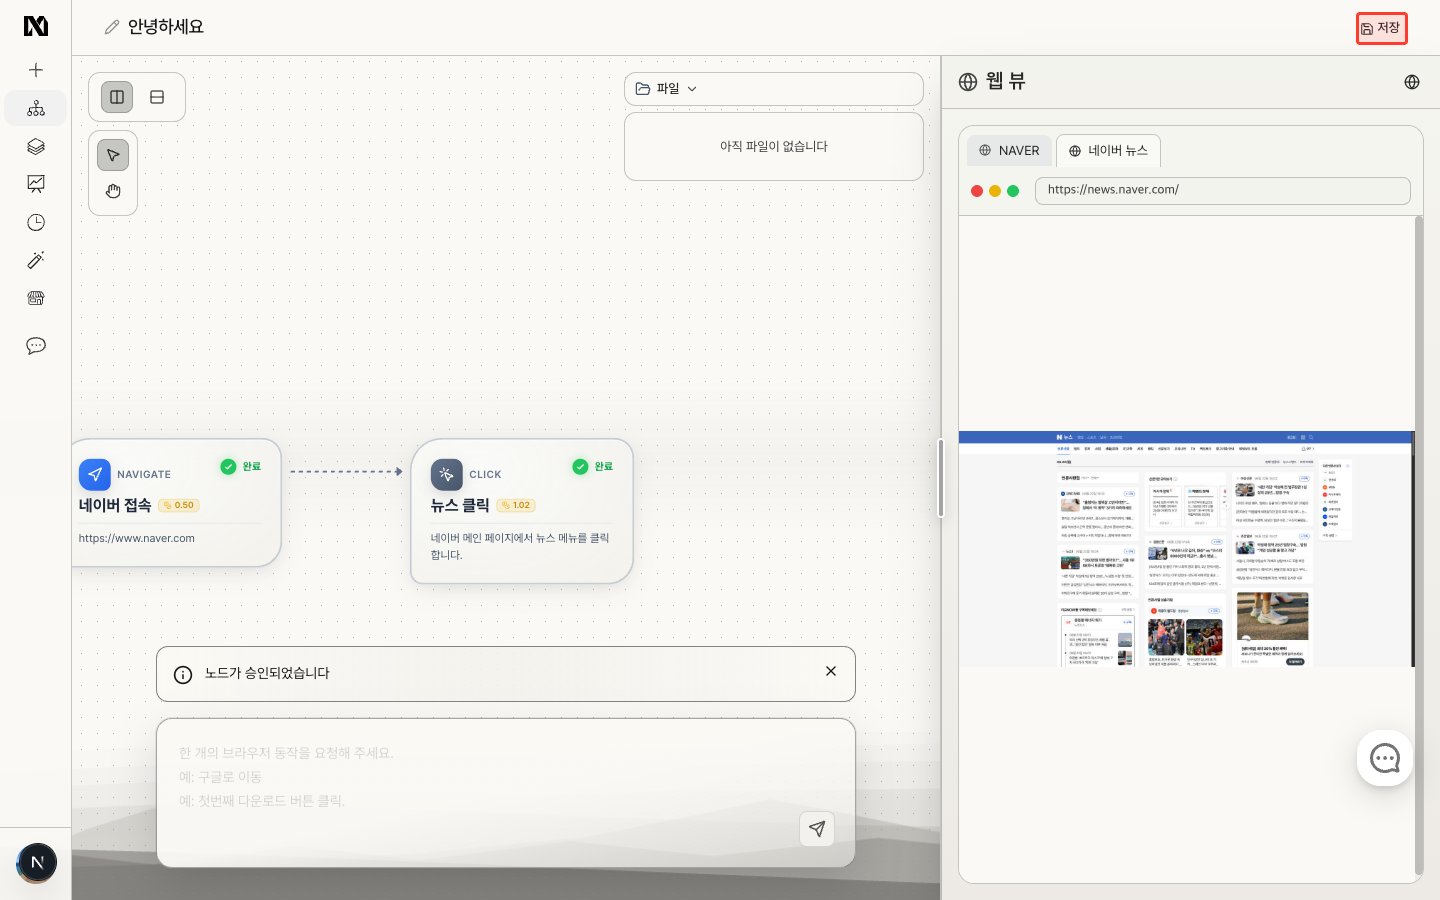Viewport: 1440px width, 900px height.
Task: Open the layers stack icon in sidebar
Action: point(36,146)
